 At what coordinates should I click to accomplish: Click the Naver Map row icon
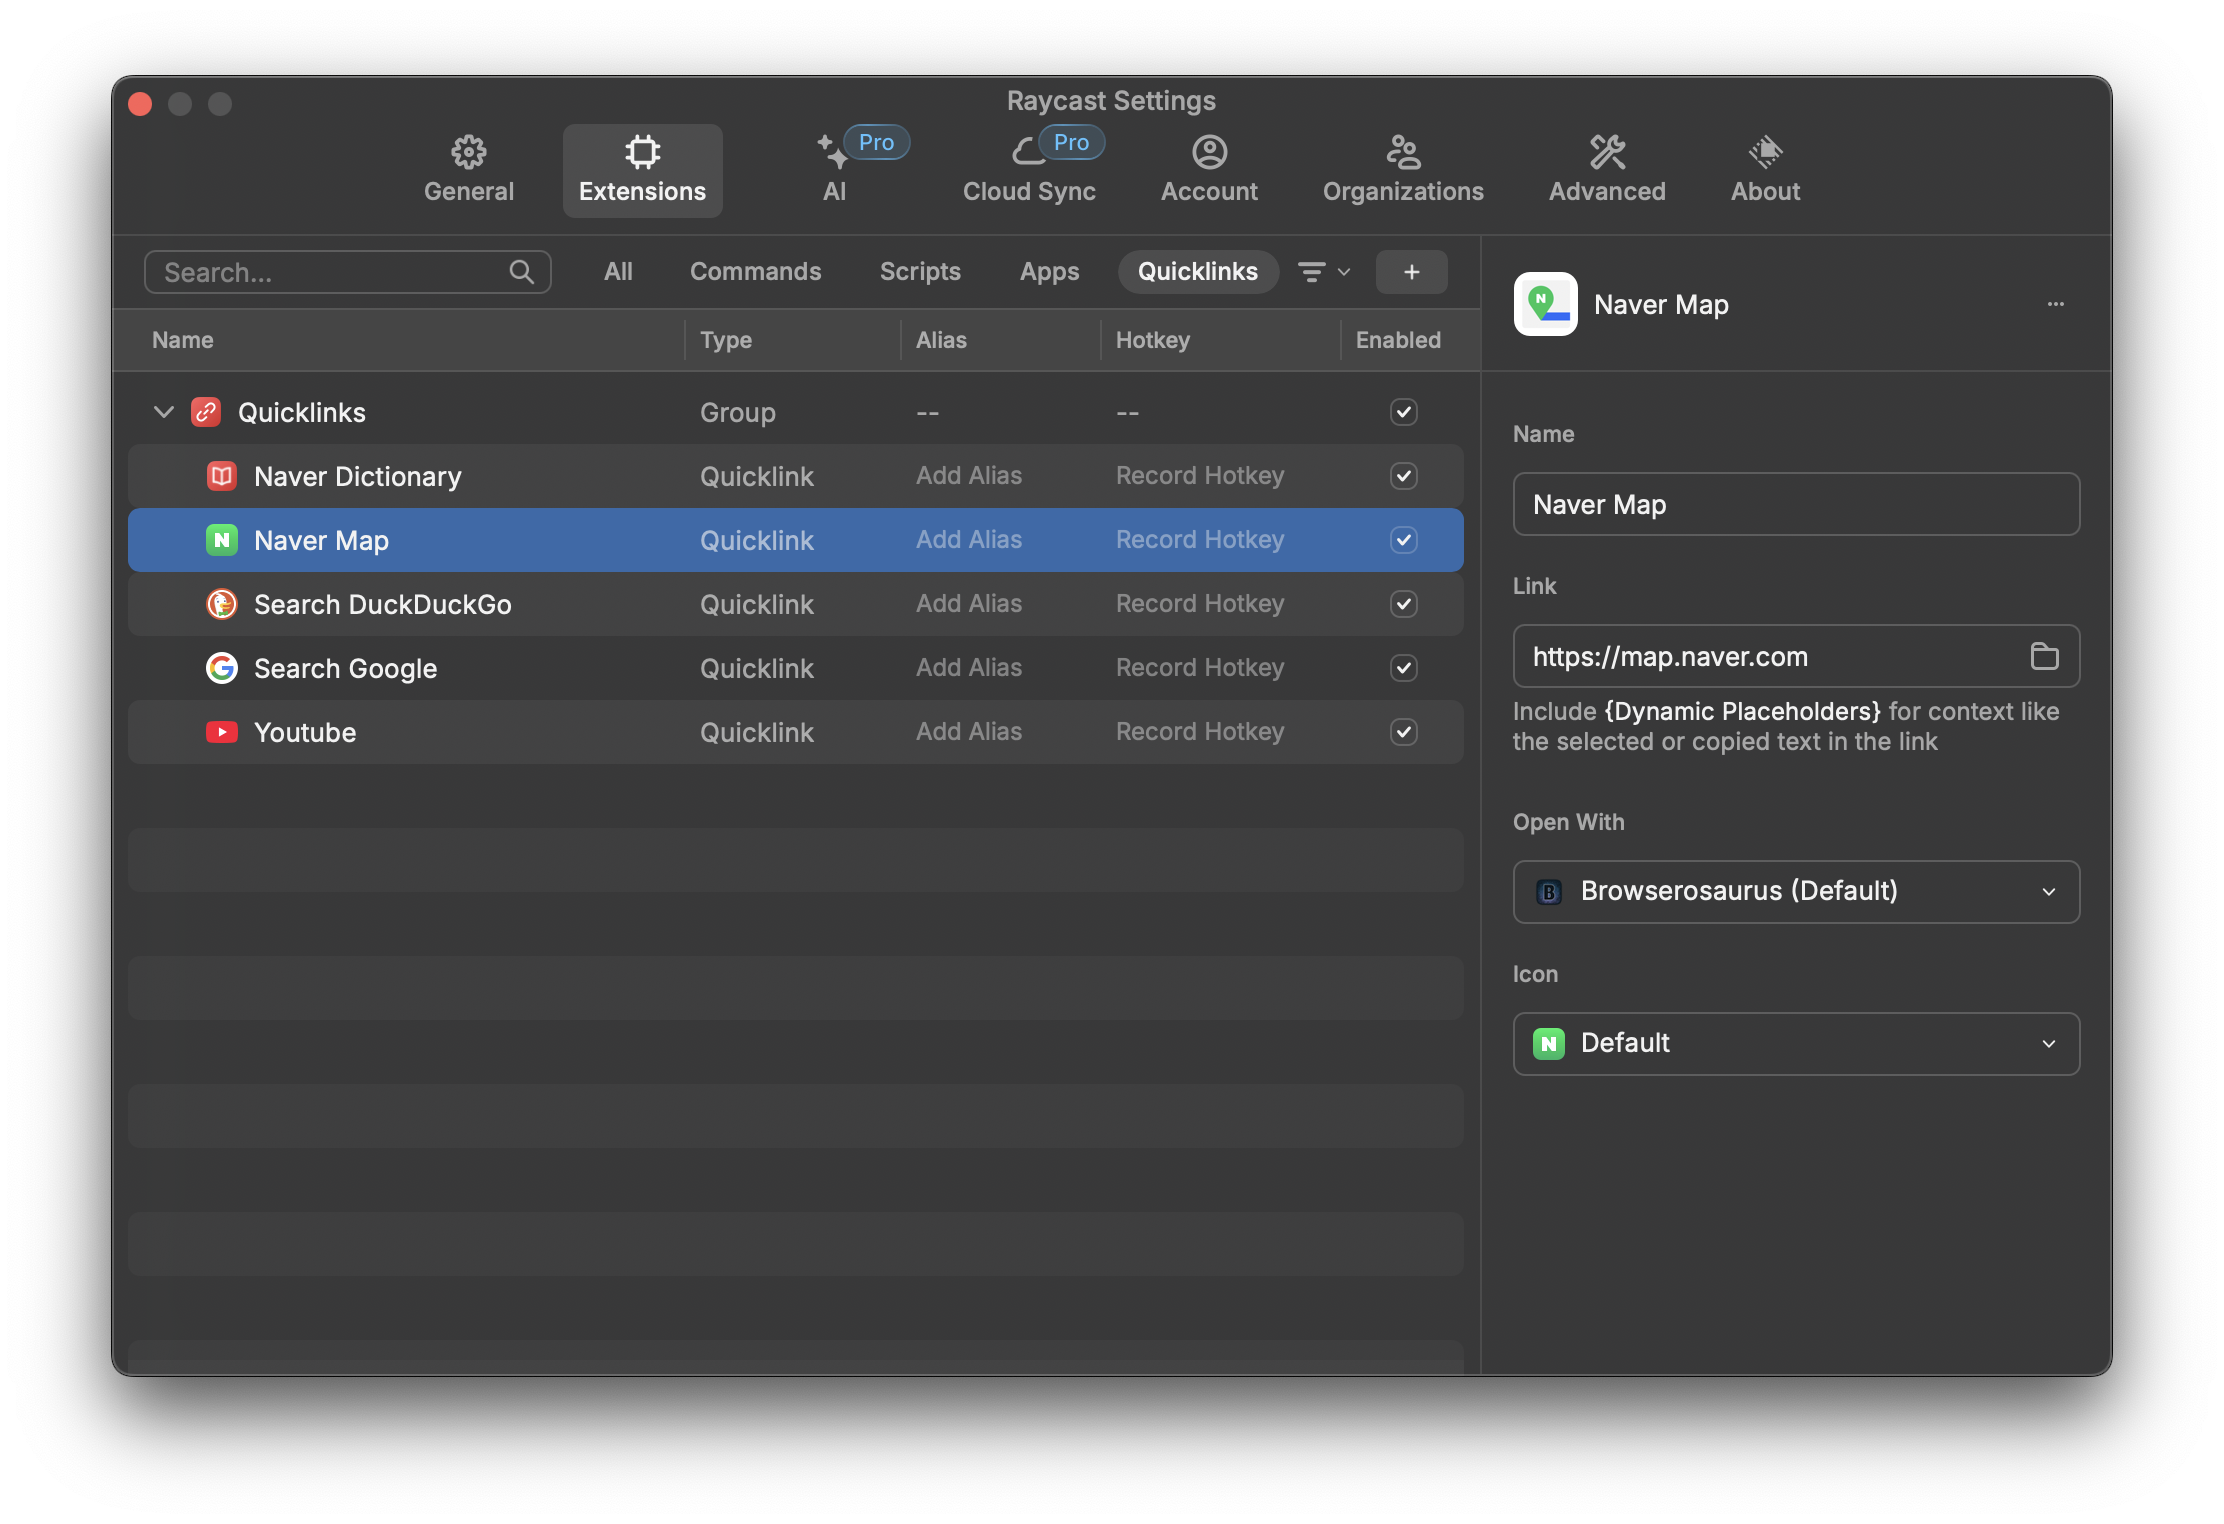pyautogui.click(x=221, y=540)
